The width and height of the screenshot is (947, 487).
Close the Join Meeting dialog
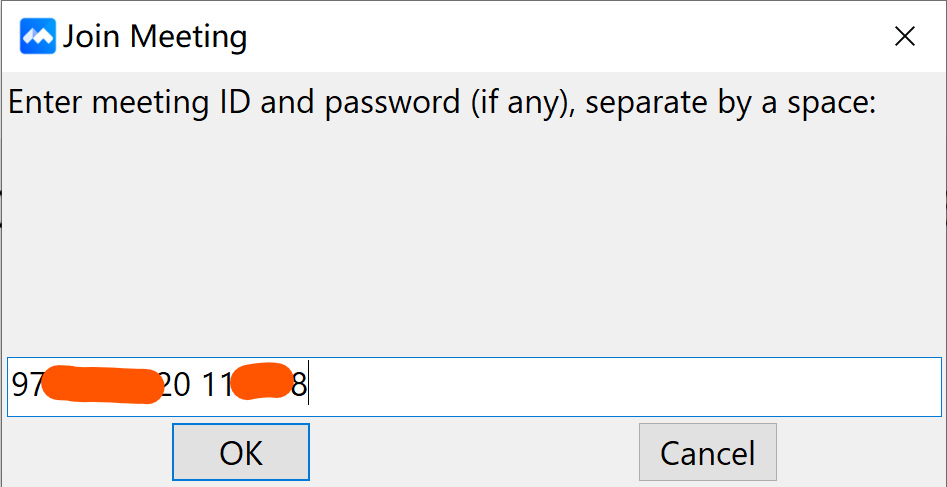click(x=904, y=38)
